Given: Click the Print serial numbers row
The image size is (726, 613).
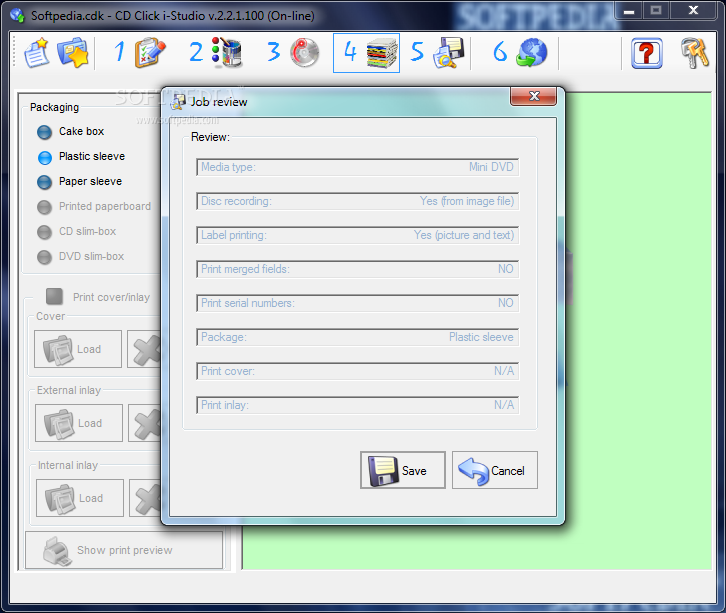Looking at the screenshot, I should coord(357,303).
